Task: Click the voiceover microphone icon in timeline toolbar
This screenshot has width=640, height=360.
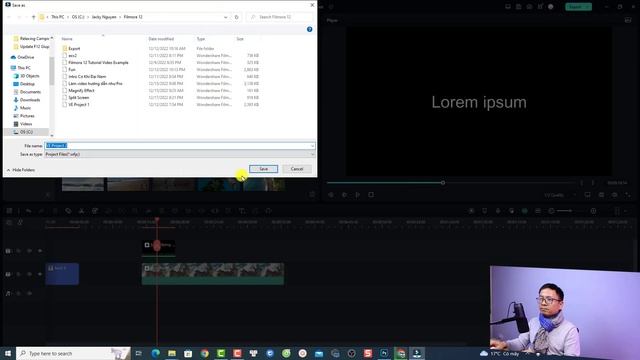Action: coord(498,211)
